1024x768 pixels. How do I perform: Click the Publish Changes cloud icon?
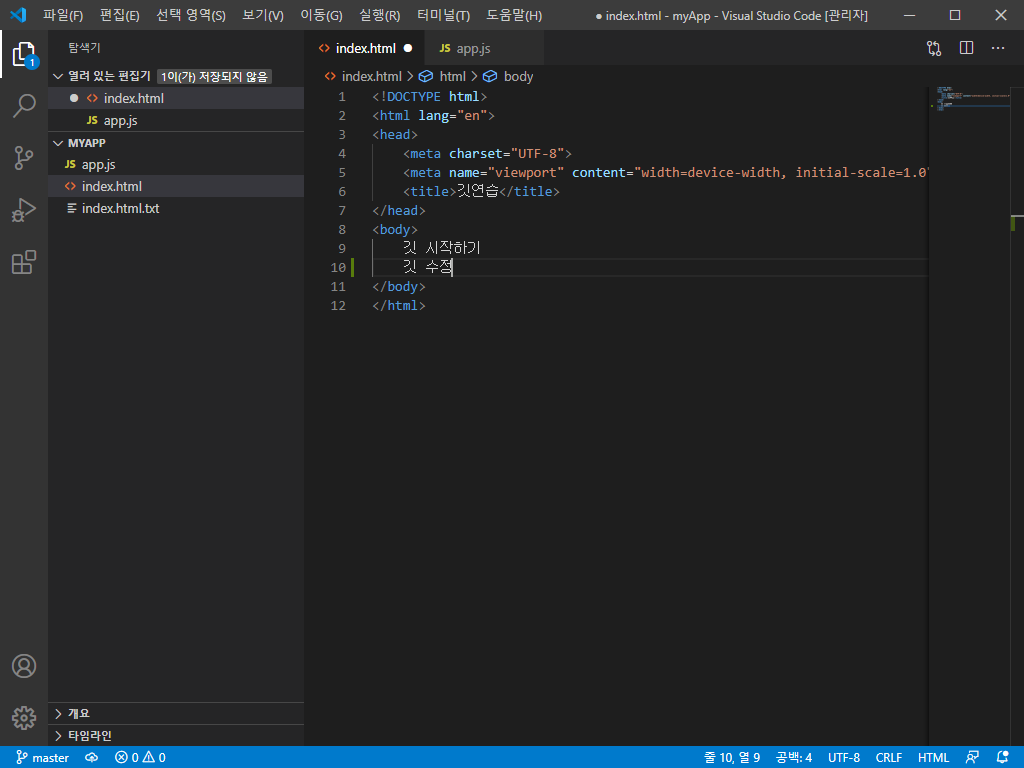(91, 758)
